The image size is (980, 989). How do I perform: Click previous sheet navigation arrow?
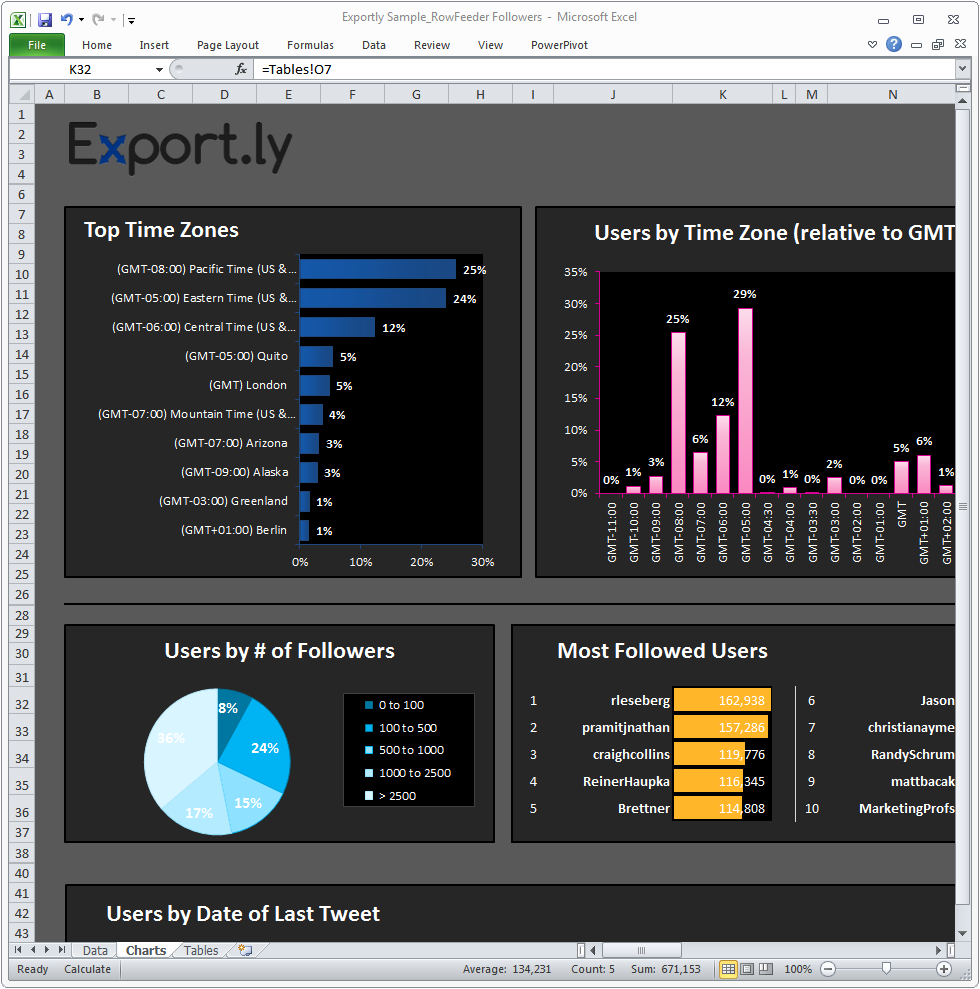coord(32,950)
